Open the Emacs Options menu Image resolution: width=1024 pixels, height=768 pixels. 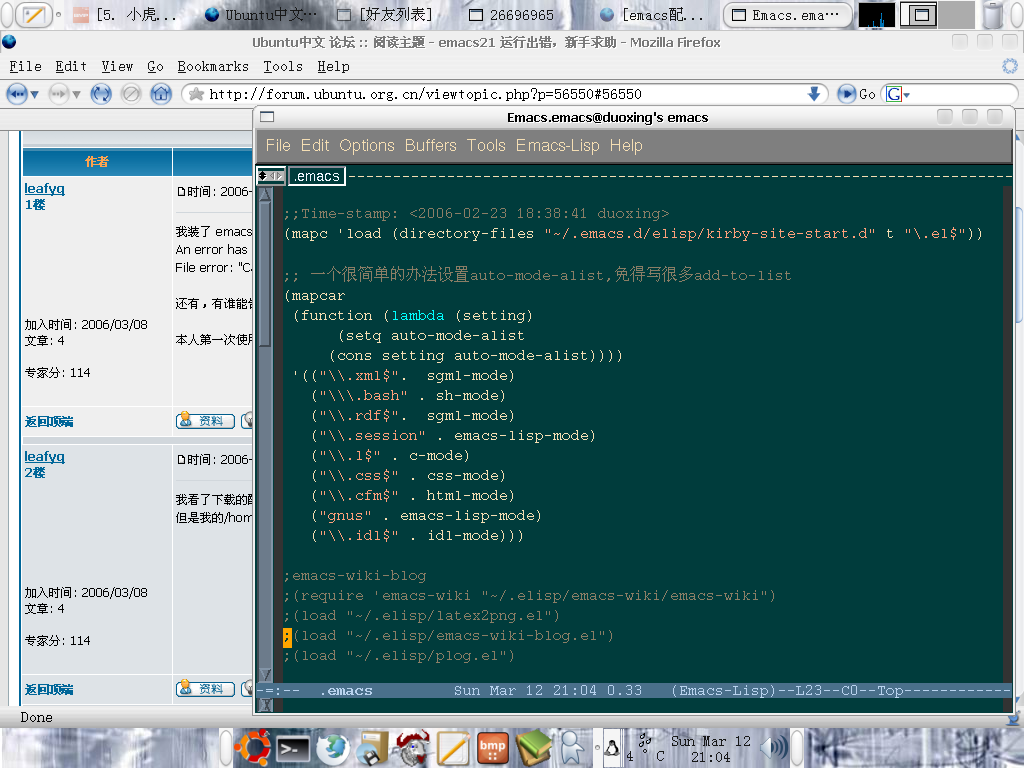pos(367,145)
